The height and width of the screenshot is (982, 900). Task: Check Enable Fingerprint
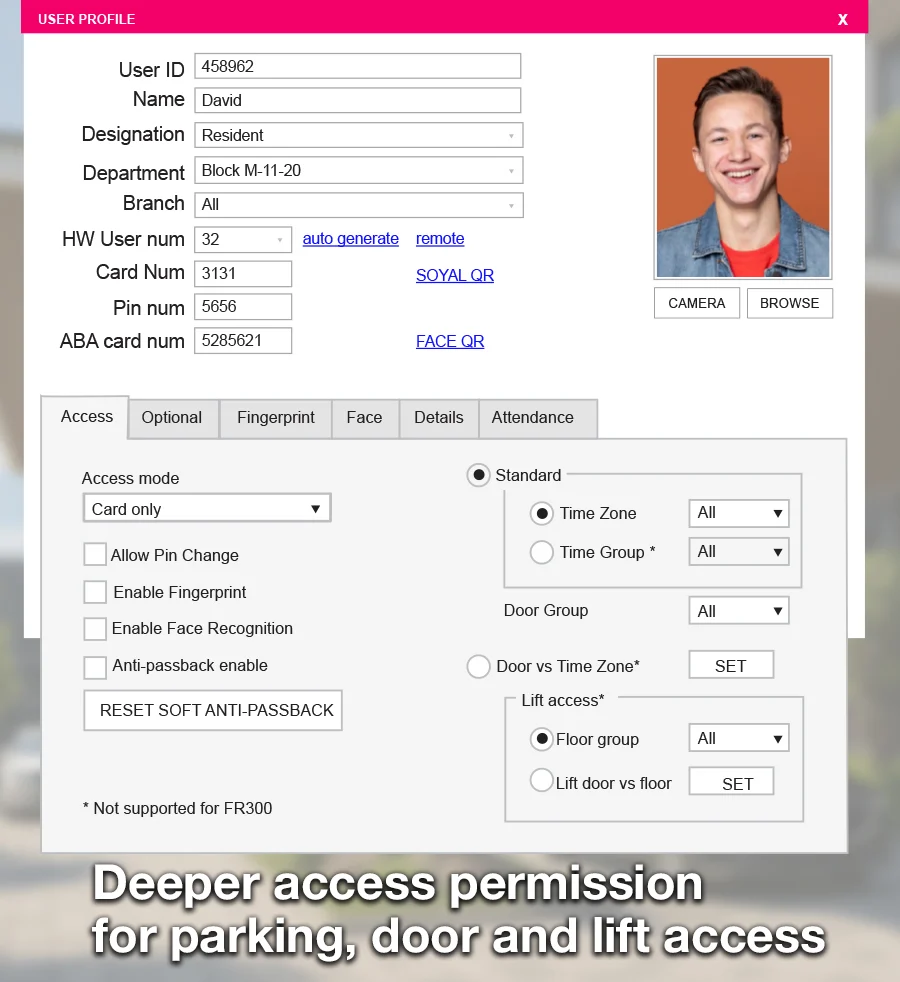tap(95, 592)
